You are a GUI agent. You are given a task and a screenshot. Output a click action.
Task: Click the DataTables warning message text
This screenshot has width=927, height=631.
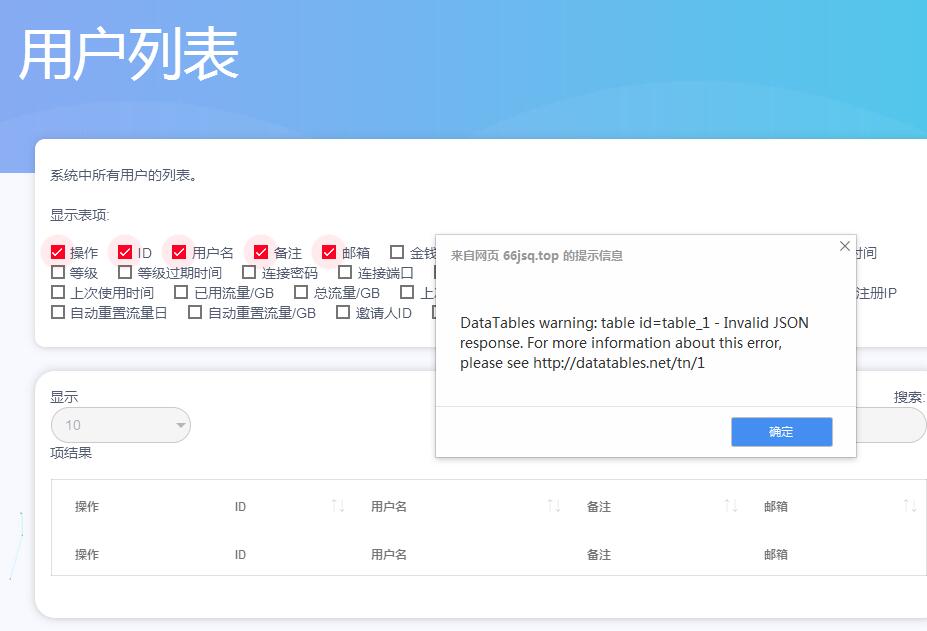pyautogui.click(x=634, y=342)
